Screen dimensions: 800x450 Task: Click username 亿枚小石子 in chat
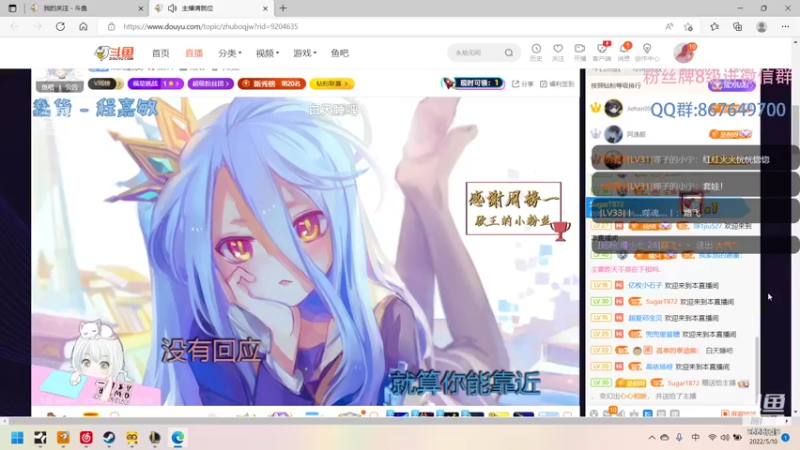(x=645, y=285)
